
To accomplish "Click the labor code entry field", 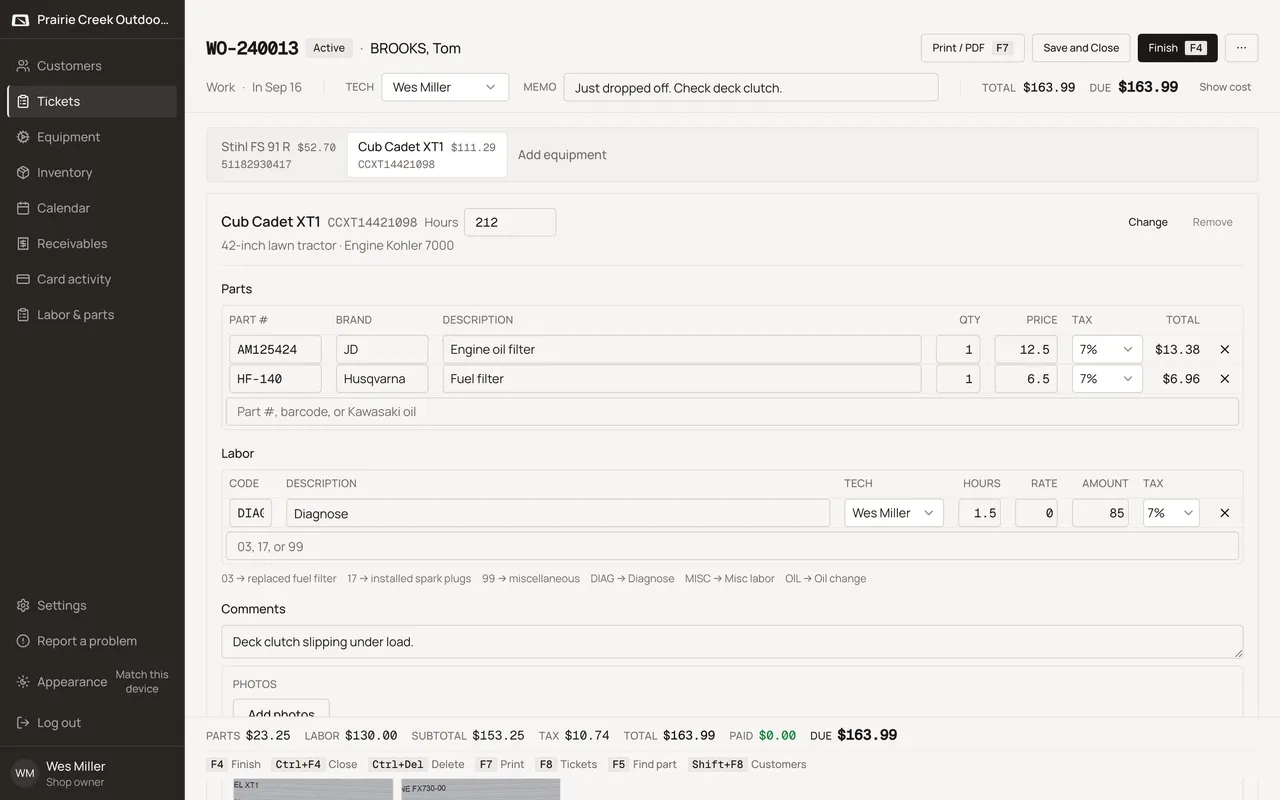I will [732, 546].
